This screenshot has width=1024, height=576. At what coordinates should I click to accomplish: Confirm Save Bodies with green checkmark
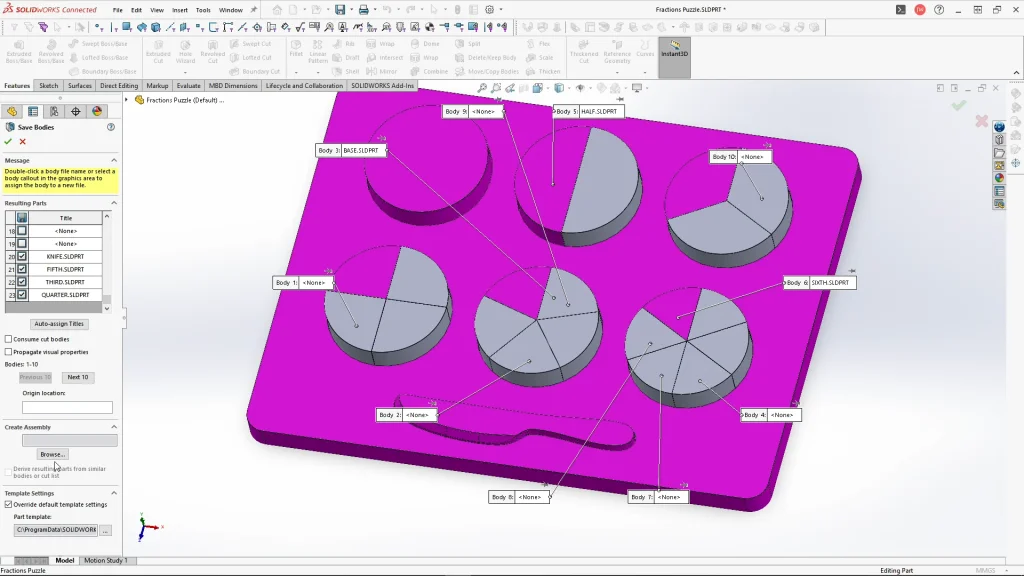[x=9, y=142]
